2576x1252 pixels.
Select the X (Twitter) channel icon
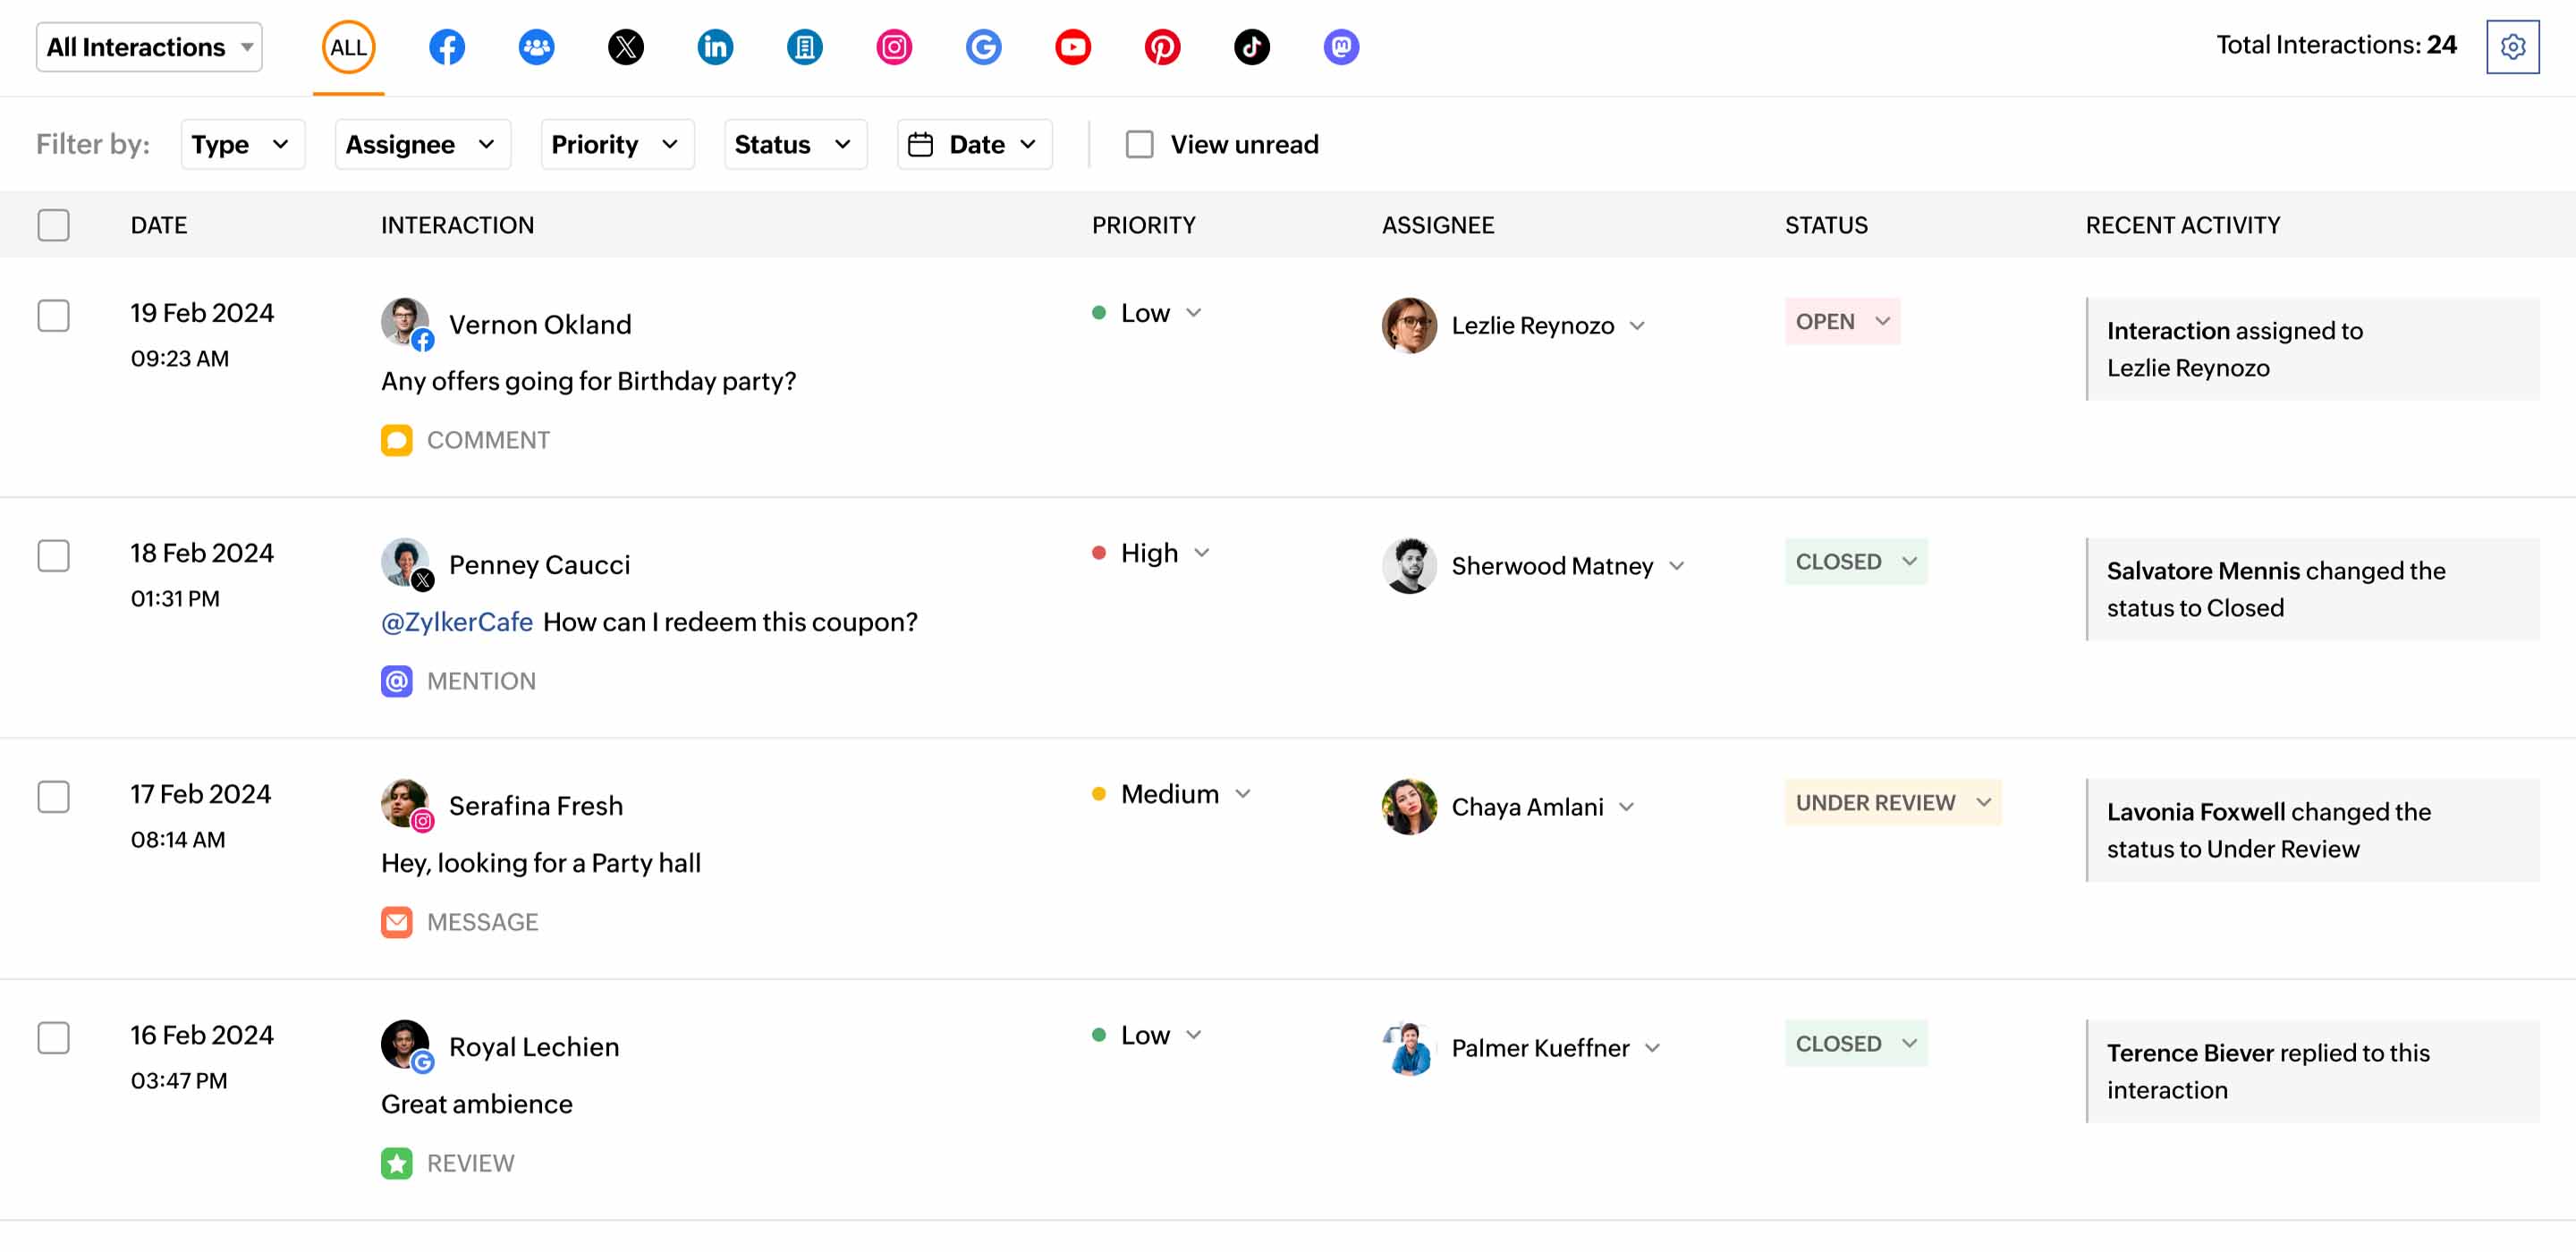pos(625,47)
